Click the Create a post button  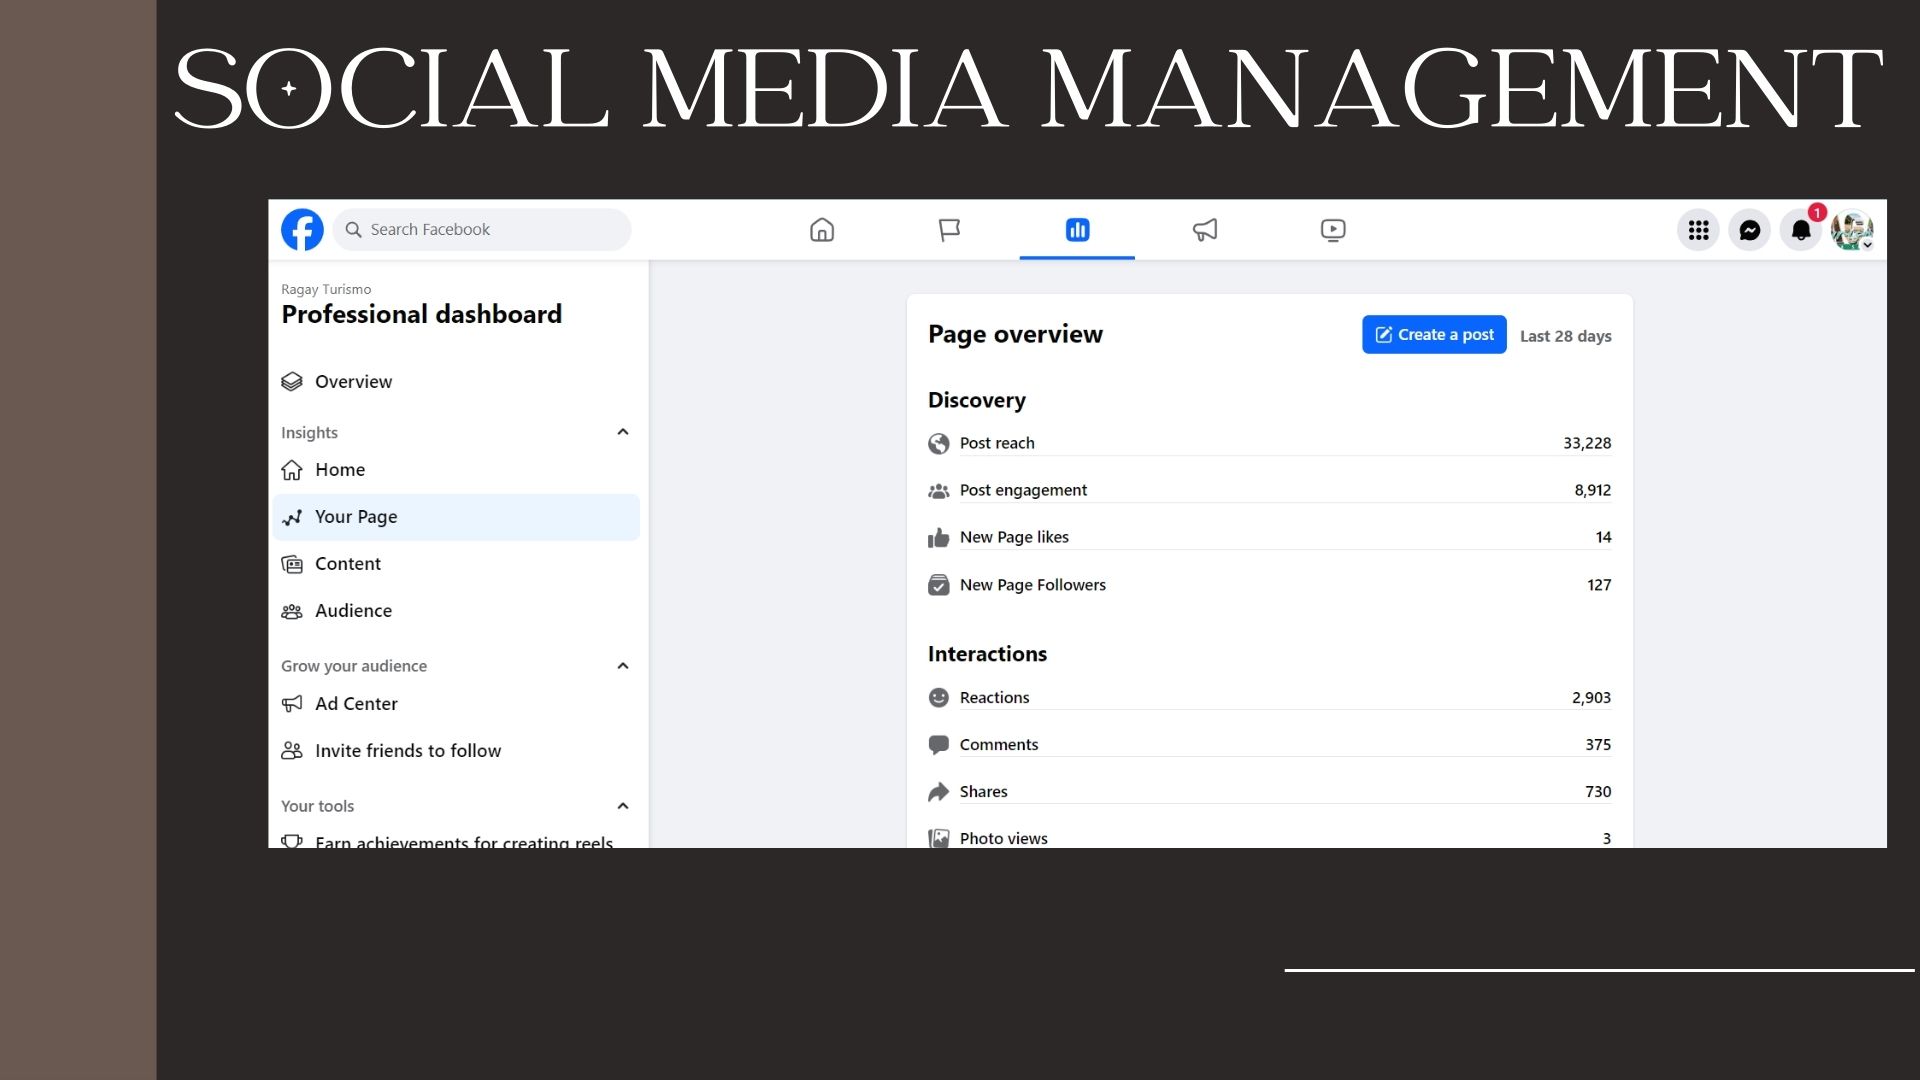pos(1434,335)
